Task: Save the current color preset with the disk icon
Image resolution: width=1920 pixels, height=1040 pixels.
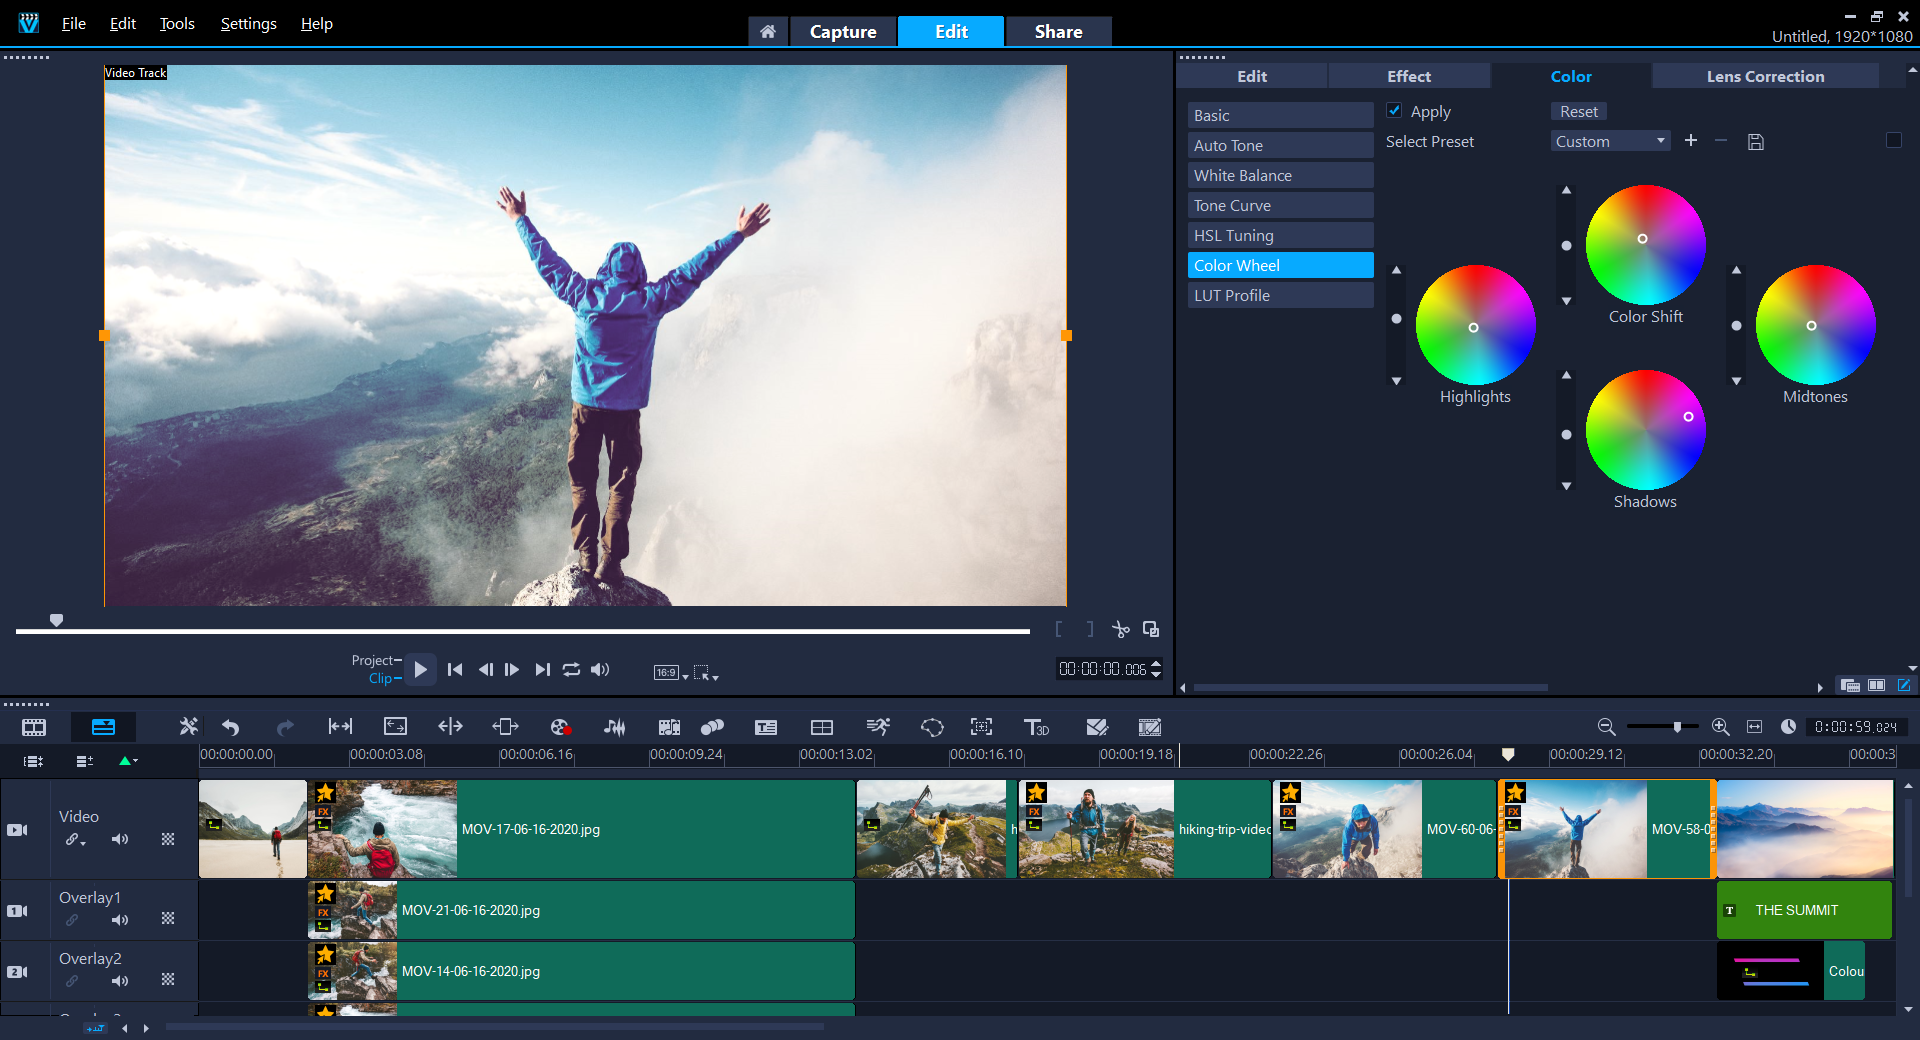Action: point(1756,141)
